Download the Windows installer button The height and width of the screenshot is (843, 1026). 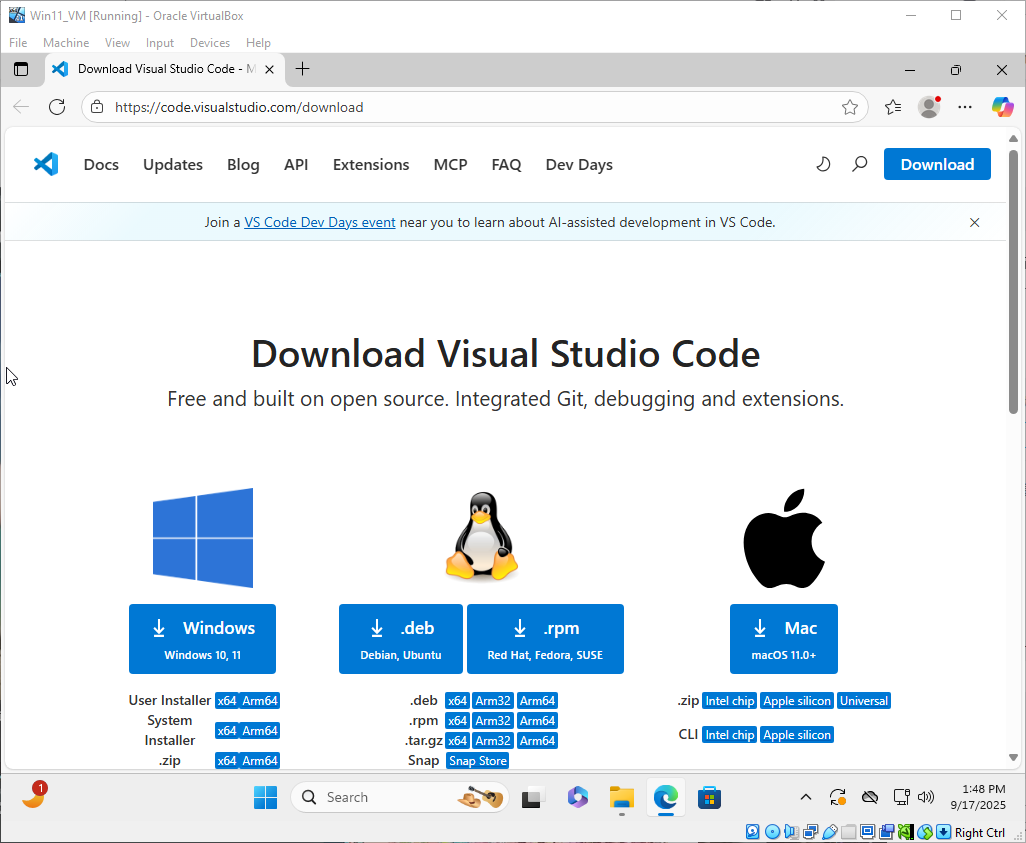coord(202,638)
